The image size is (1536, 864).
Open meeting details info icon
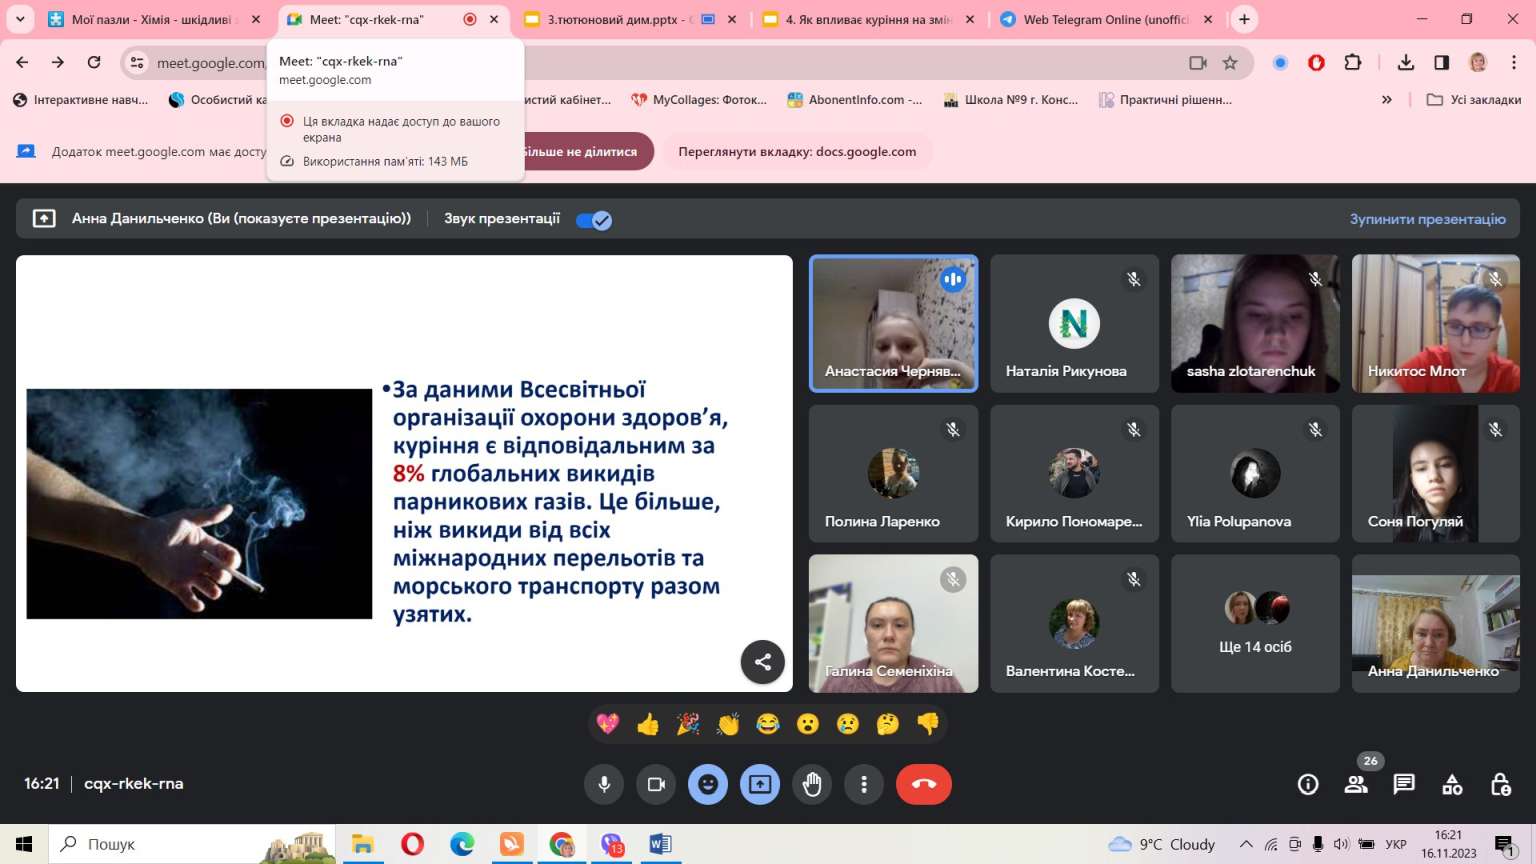[1308, 785]
